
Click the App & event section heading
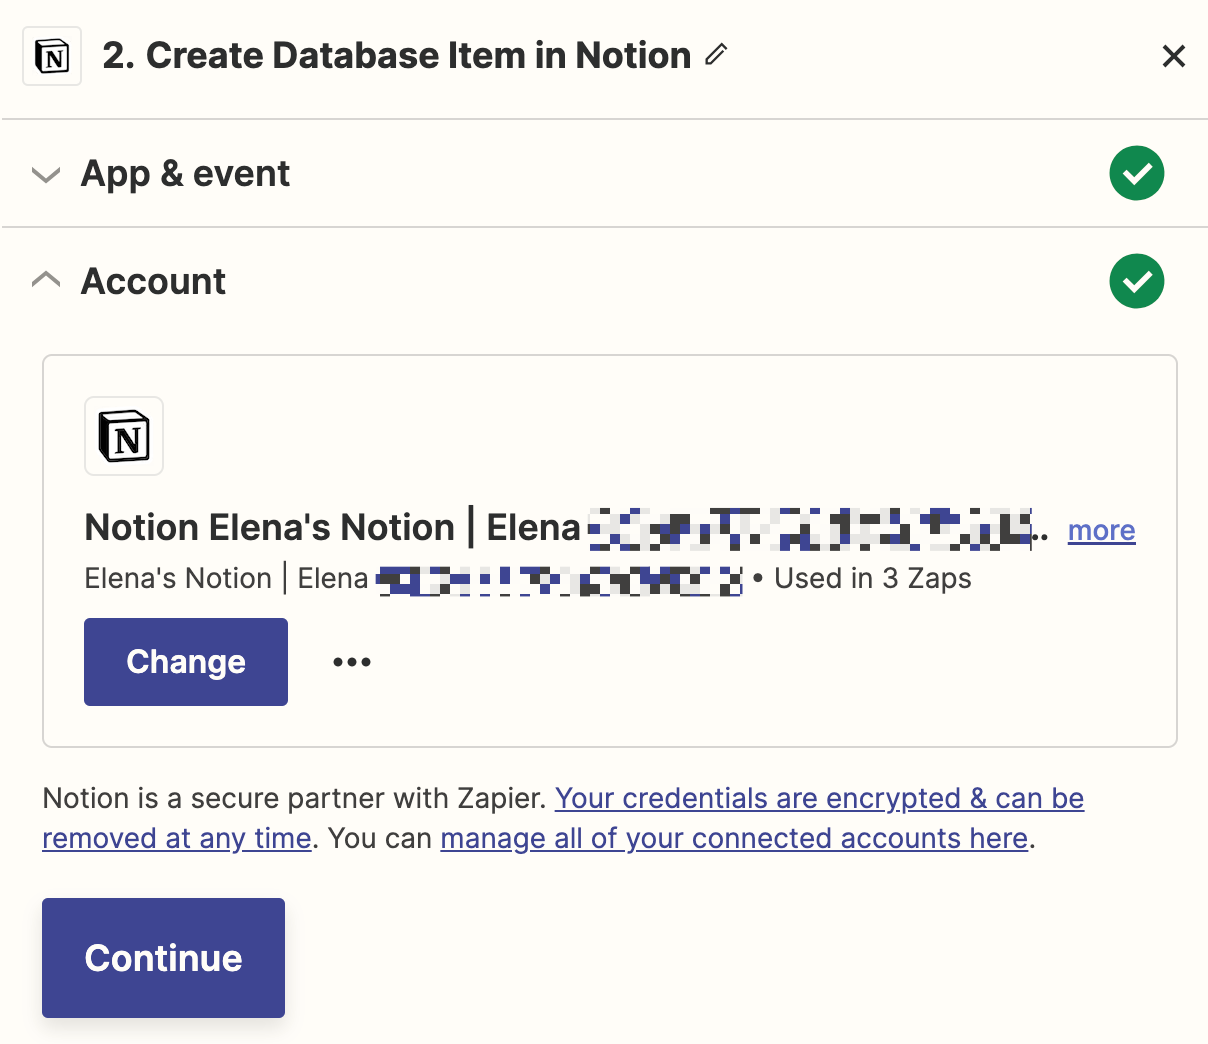click(x=185, y=174)
